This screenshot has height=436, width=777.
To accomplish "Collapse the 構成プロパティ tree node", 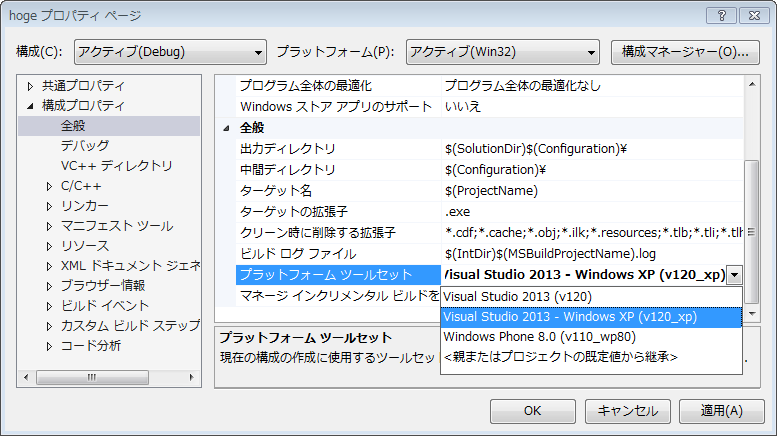I will (x=30, y=106).
